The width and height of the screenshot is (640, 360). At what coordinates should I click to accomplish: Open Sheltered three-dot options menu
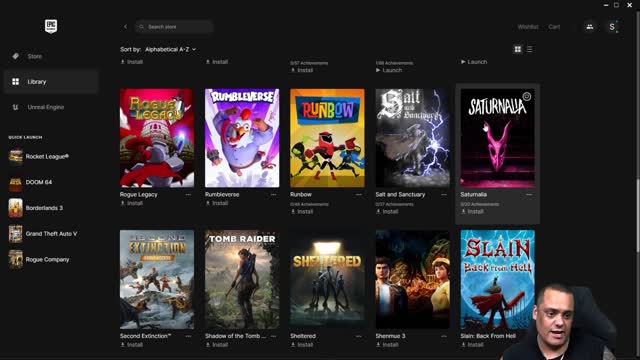[359, 336]
